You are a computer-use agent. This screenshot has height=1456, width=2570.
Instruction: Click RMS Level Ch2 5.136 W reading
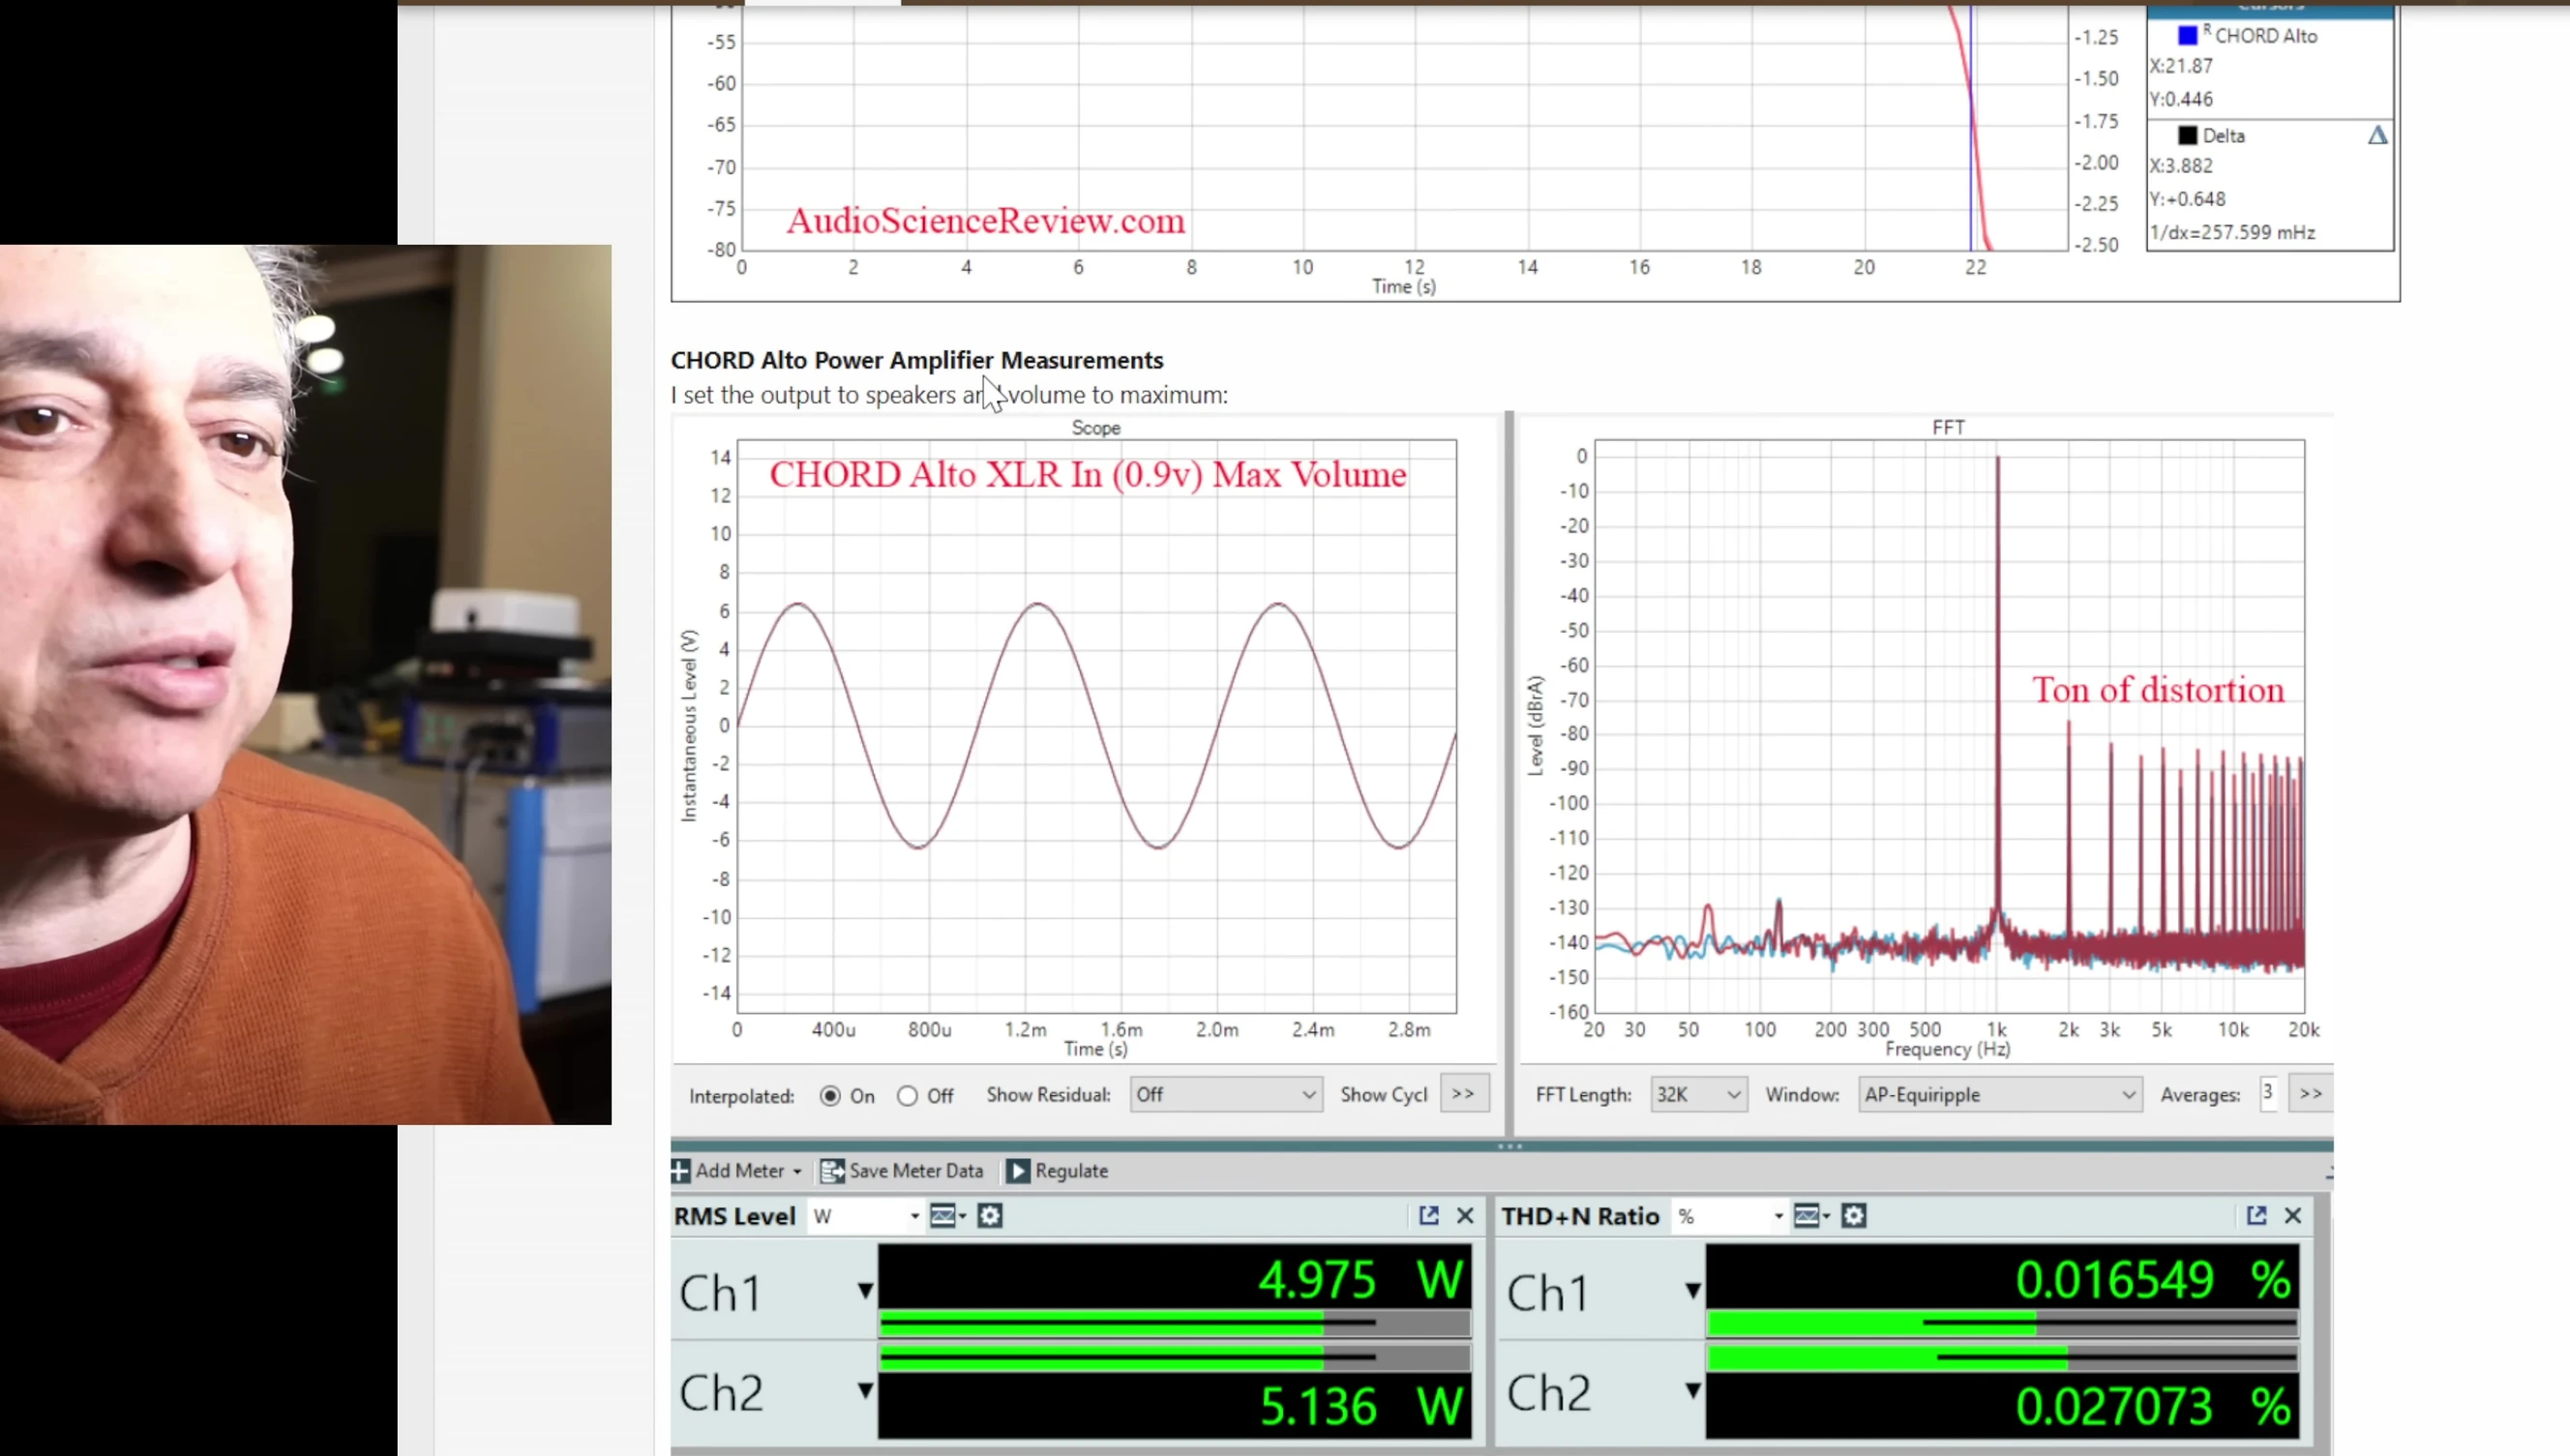pos(1174,1405)
